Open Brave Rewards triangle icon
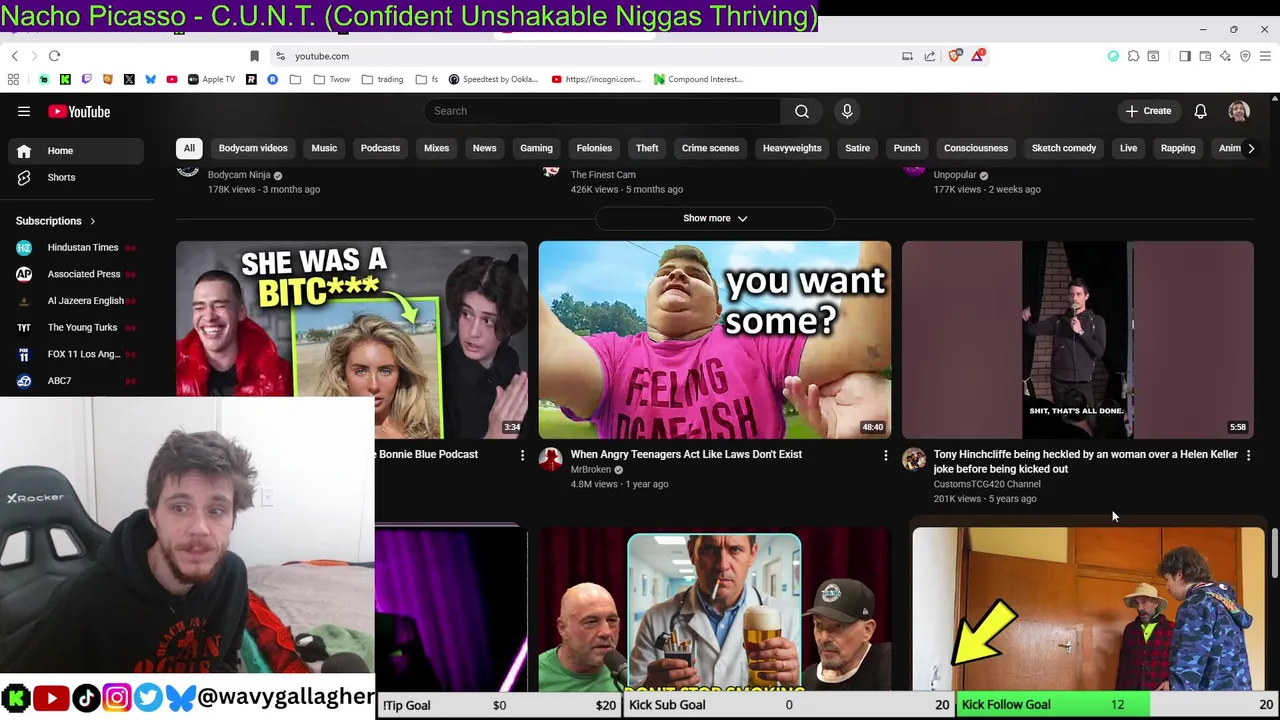This screenshot has height=720, width=1280. (x=977, y=56)
